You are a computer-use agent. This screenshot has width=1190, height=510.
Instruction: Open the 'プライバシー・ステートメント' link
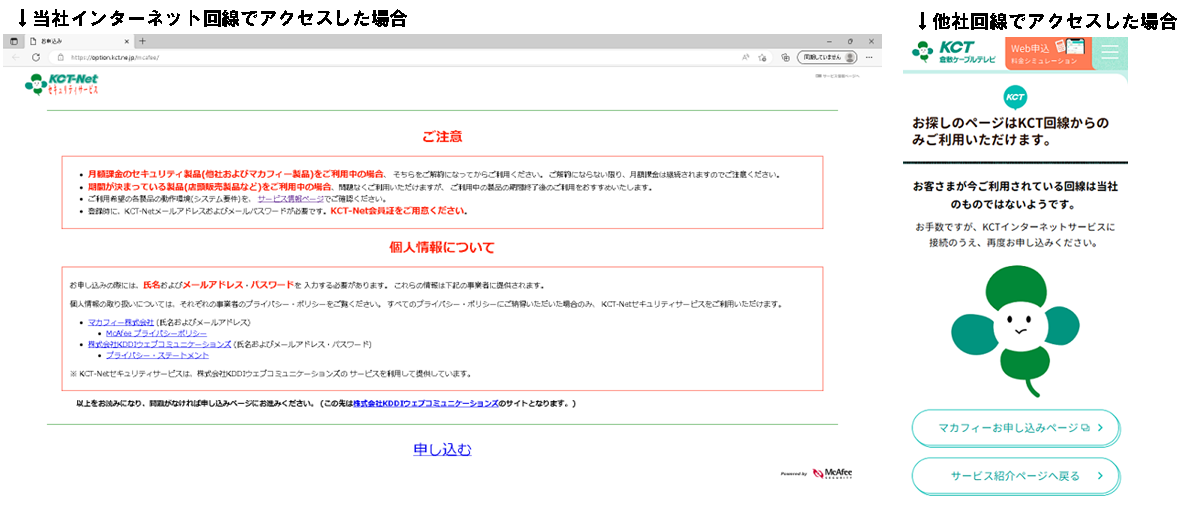pos(158,354)
